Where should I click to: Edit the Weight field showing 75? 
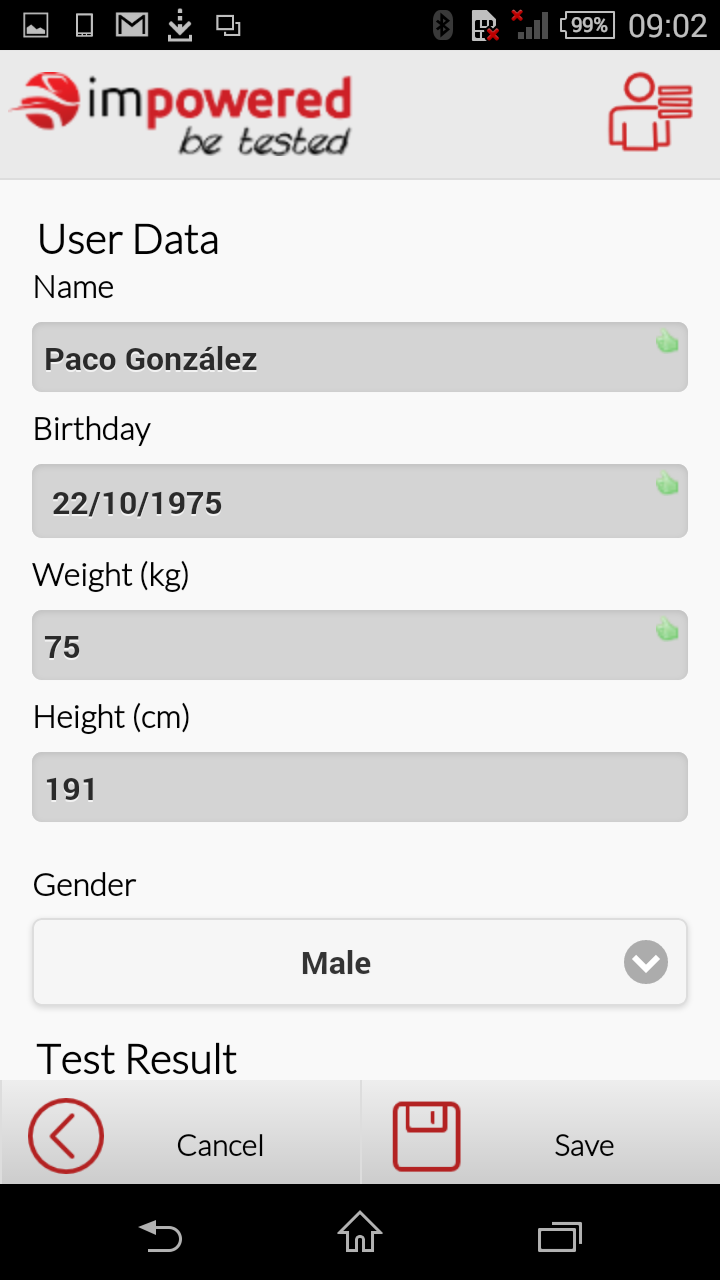pyautogui.click(x=360, y=645)
